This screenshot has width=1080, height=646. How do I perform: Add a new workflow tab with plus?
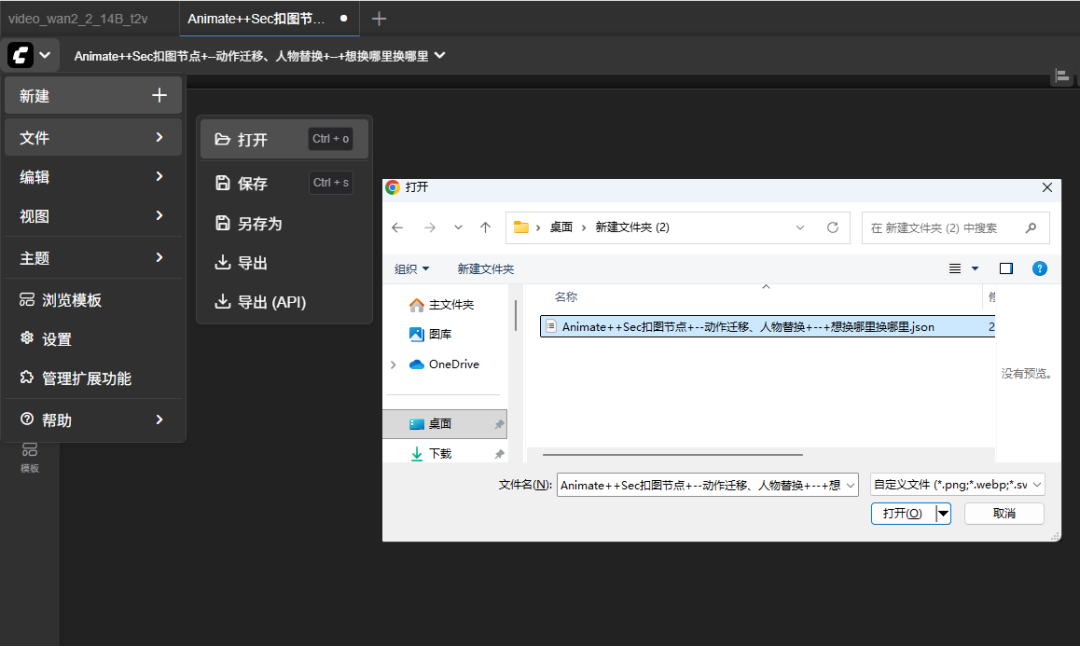click(x=379, y=19)
